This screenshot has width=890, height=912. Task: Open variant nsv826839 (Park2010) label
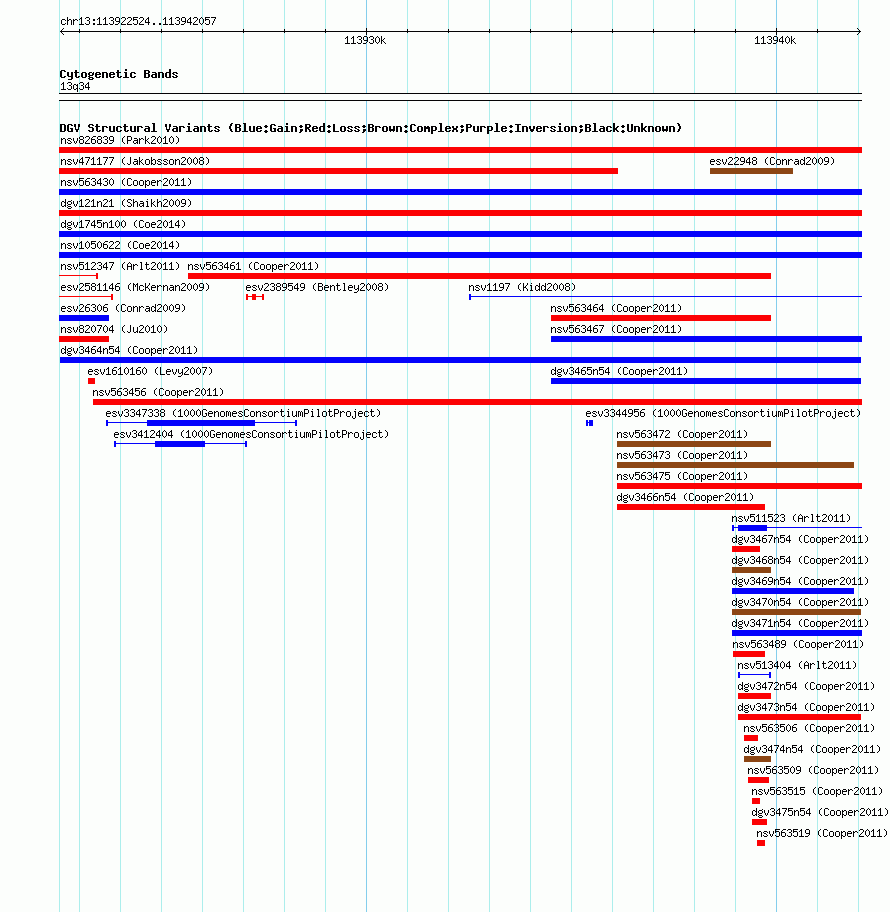coord(120,140)
